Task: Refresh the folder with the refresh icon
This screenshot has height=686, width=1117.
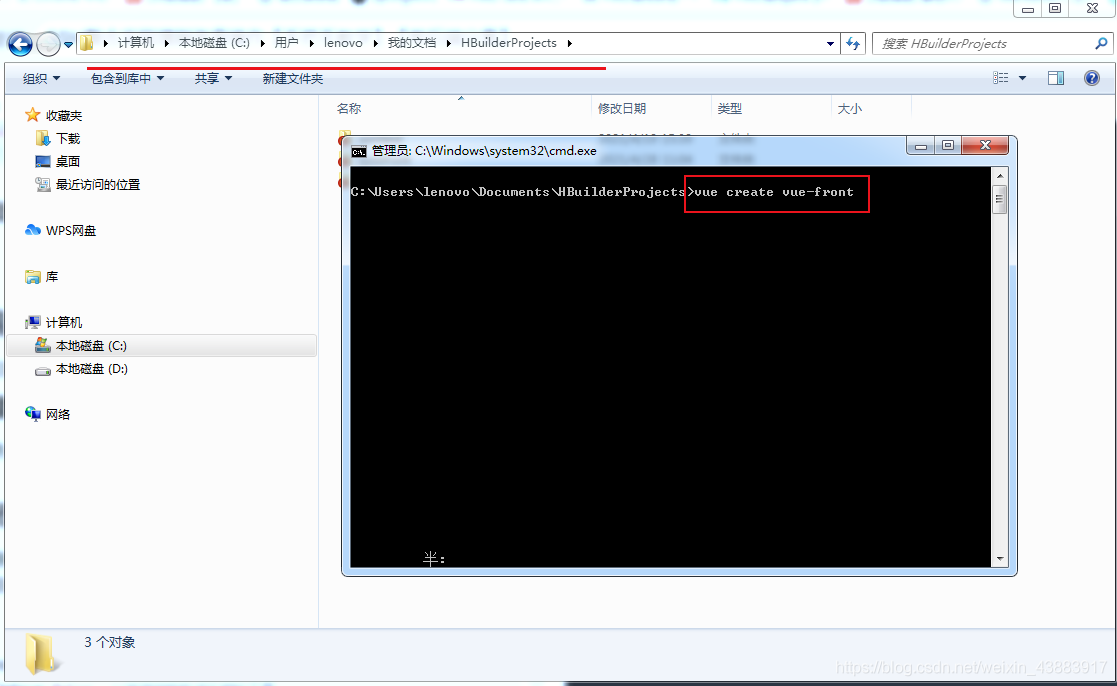Action: [x=853, y=43]
